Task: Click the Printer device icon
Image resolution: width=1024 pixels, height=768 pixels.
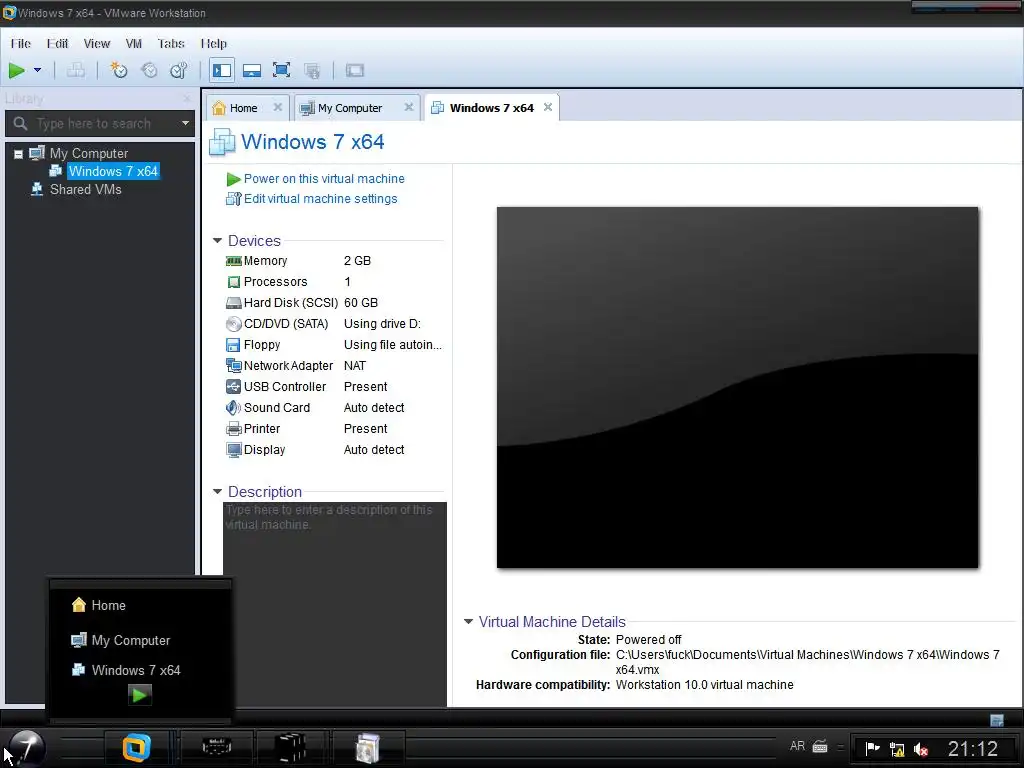Action: [233, 428]
